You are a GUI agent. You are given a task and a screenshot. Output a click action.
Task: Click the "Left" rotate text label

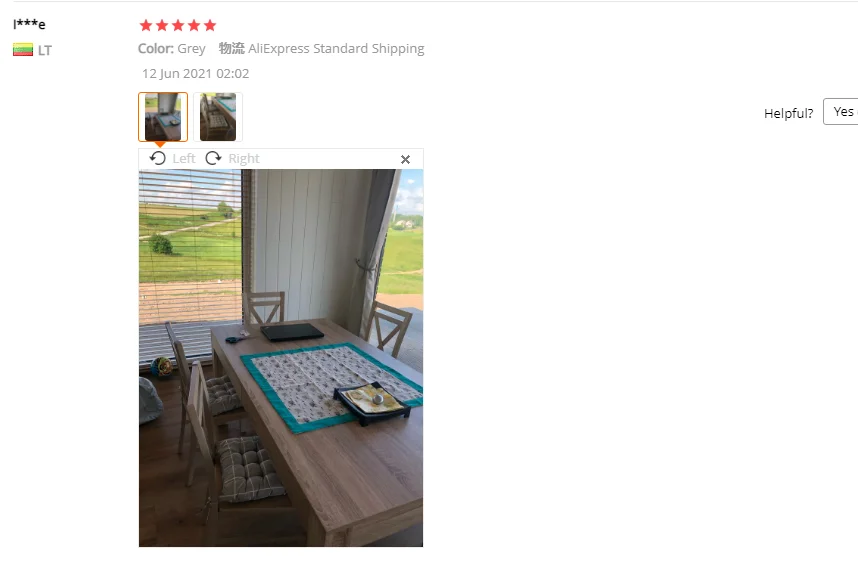pyautogui.click(x=184, y=159)
